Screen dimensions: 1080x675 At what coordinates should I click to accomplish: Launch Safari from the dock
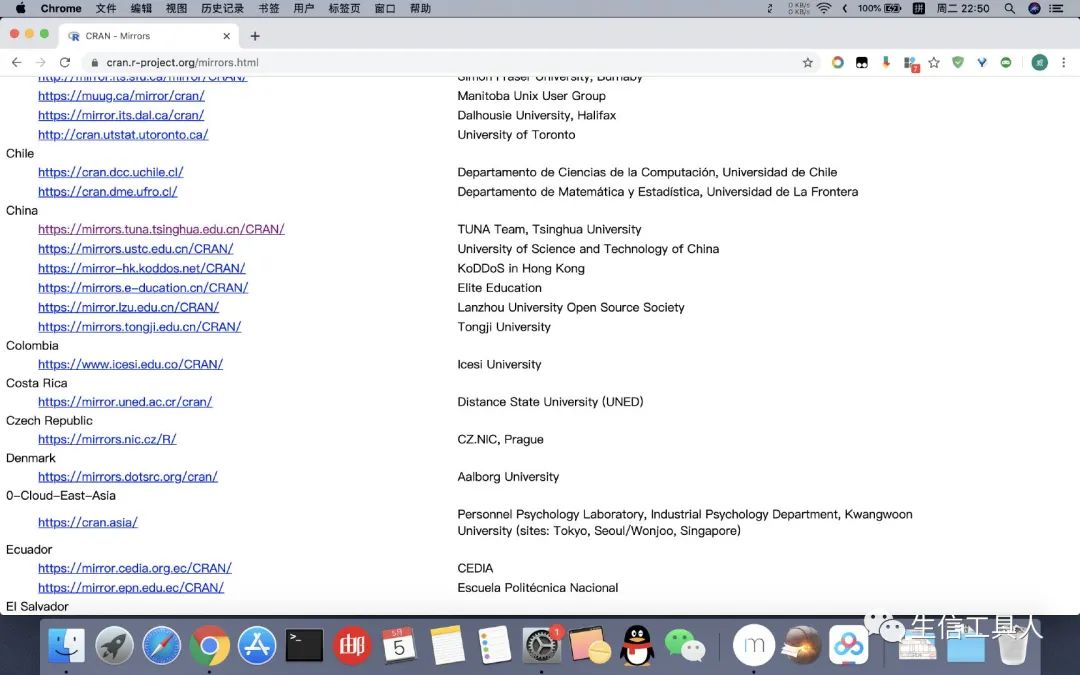coord(162,646)
